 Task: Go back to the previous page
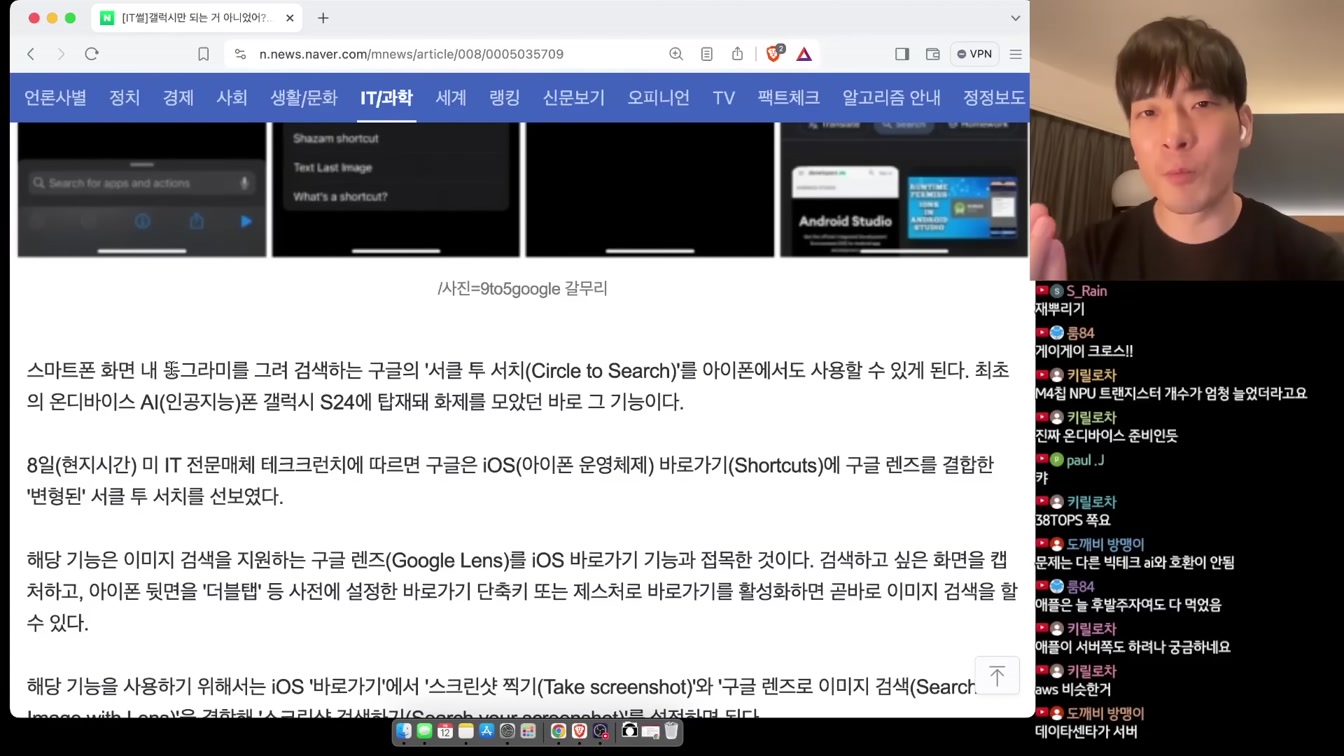(x=31, y=54)
